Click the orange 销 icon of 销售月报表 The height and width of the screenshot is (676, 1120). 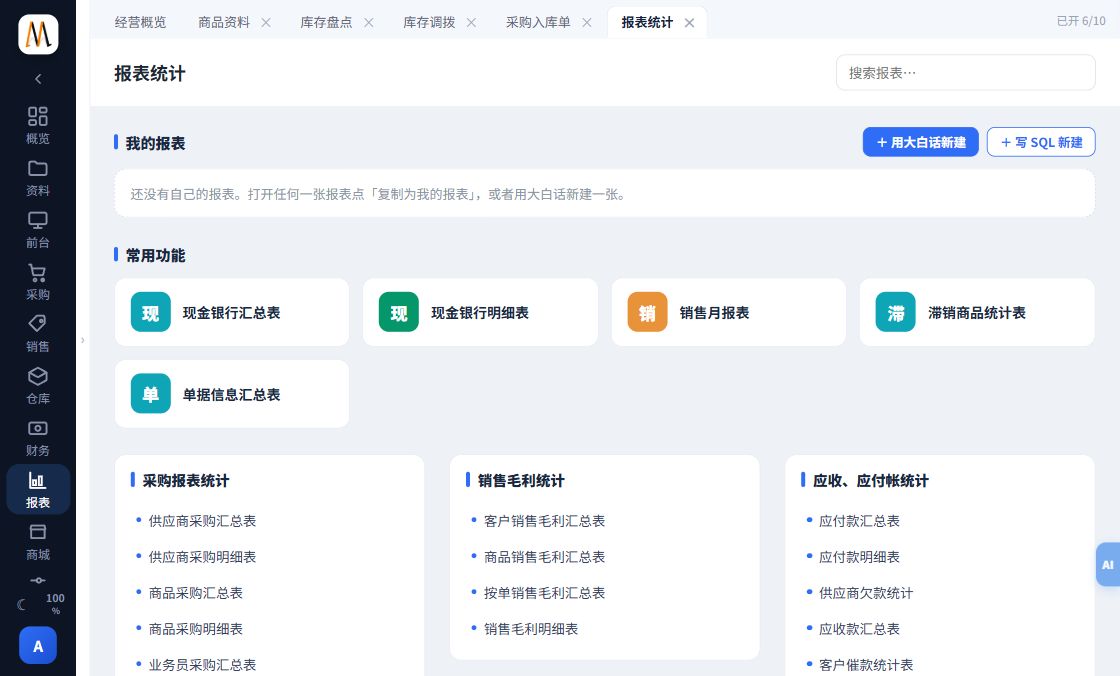(647, 312)
